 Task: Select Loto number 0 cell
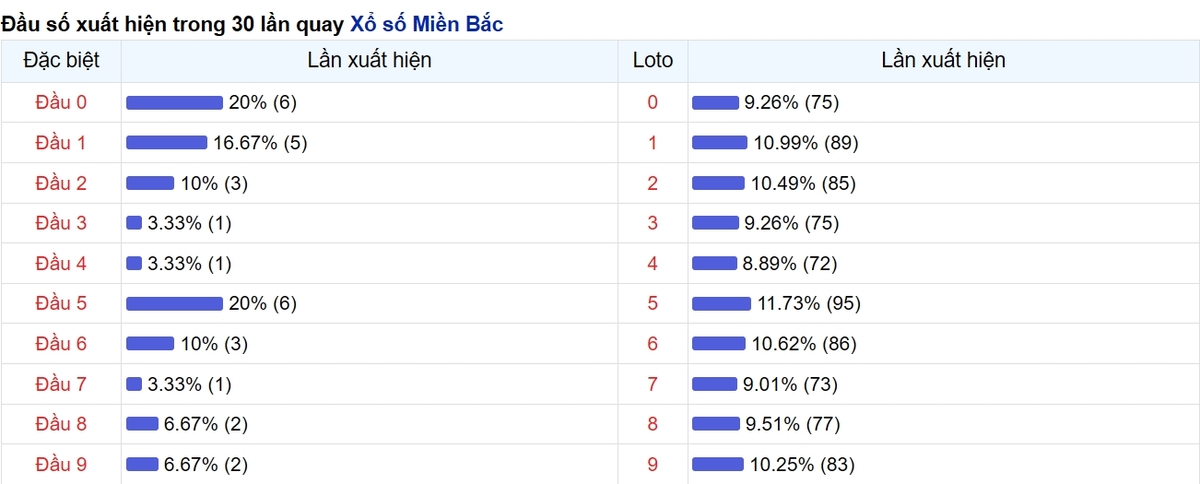click(x=653, y=102)
